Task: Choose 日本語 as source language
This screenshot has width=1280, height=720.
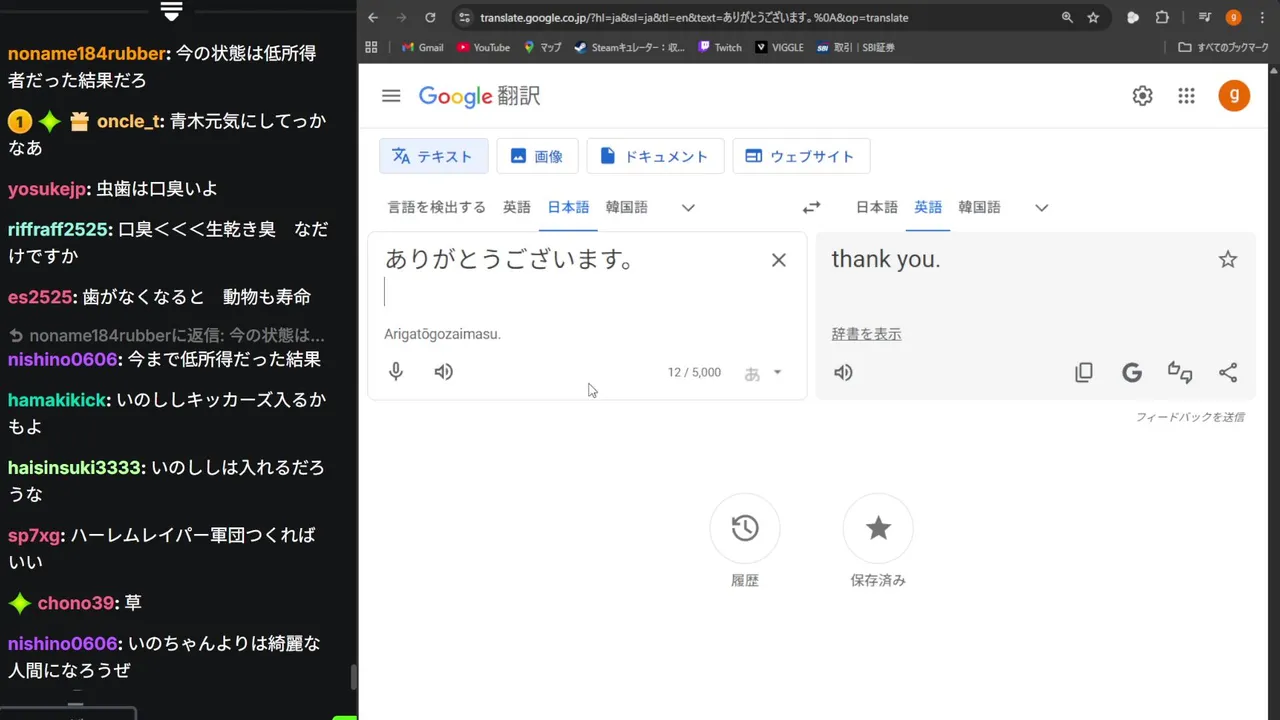Action: (x=568, y=207)
